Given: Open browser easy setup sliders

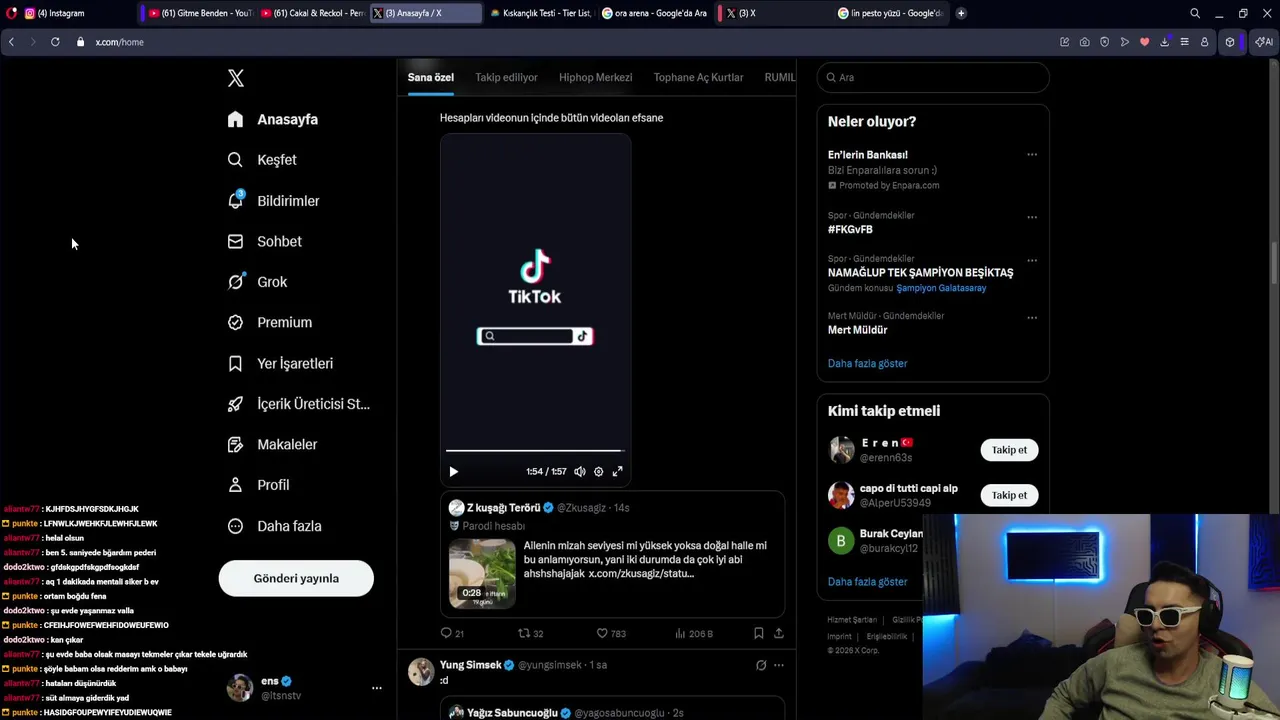Looking at the screenshot, I should [1184, 42].
